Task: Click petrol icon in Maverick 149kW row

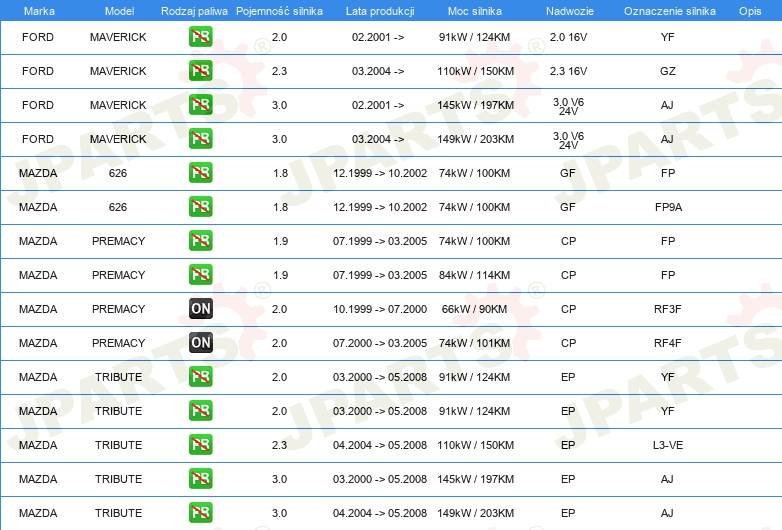Action: click(x=200, y=139)
